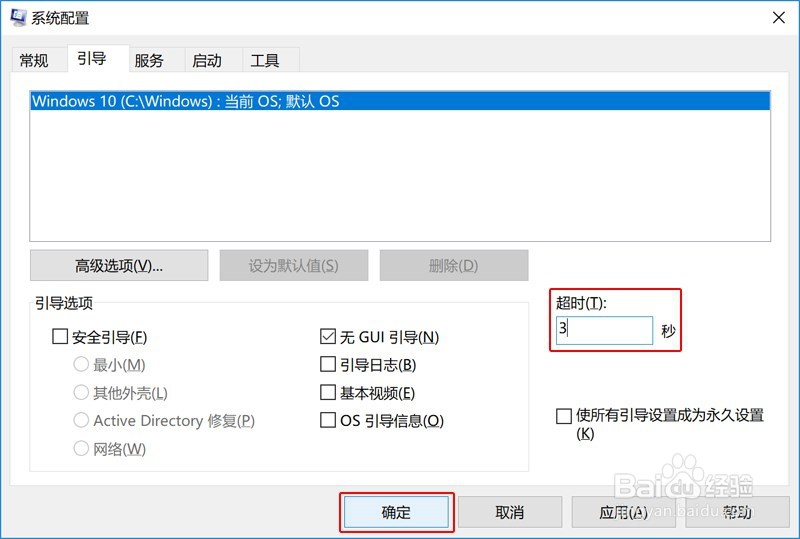This screenshot has width=800, height=539.
Task: Focus the 超时(T) seconds input field
Action: coord(604,330)
